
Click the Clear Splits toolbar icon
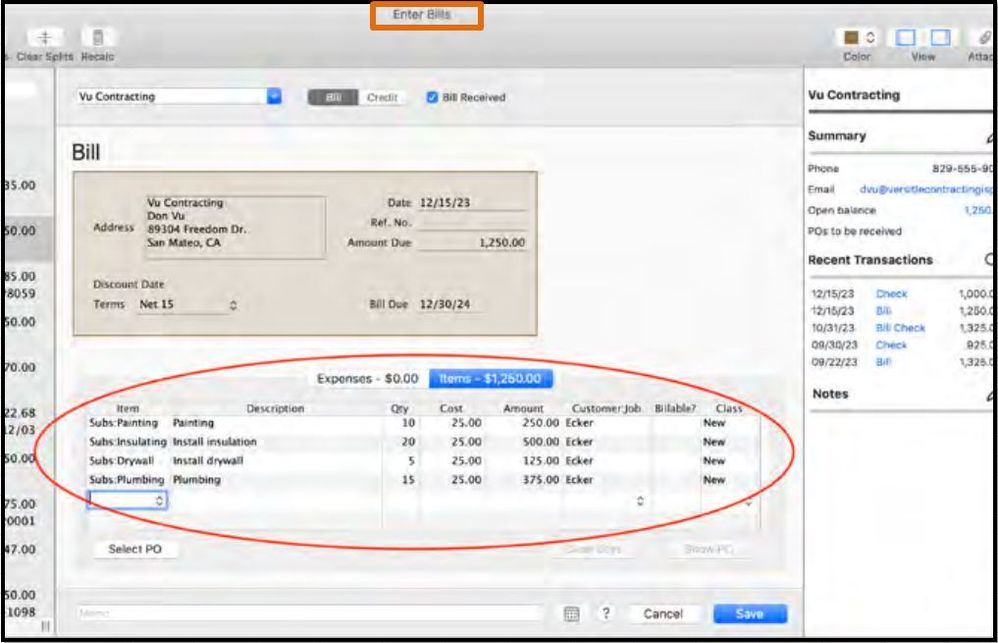pyautogui.click(x=45, y=38)
